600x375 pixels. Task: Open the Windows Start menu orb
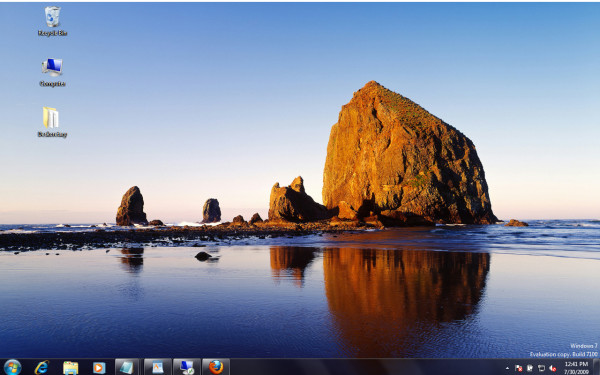coord(13,367)
